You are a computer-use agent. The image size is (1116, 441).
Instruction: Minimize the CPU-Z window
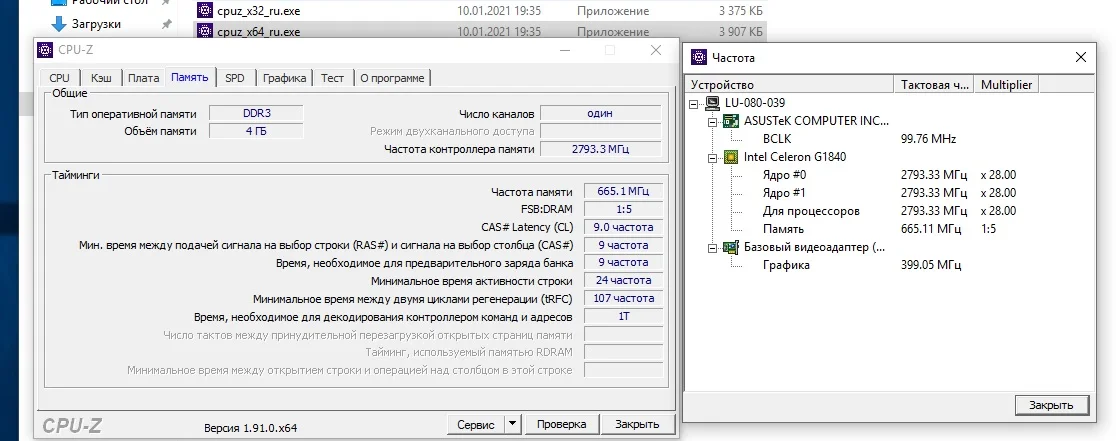click(x=564, y=50)
